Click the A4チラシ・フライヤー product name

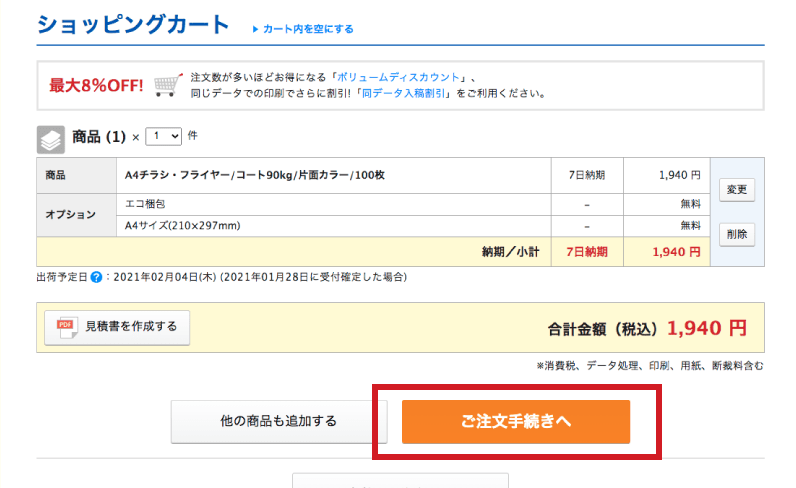(x=255, y=175)
